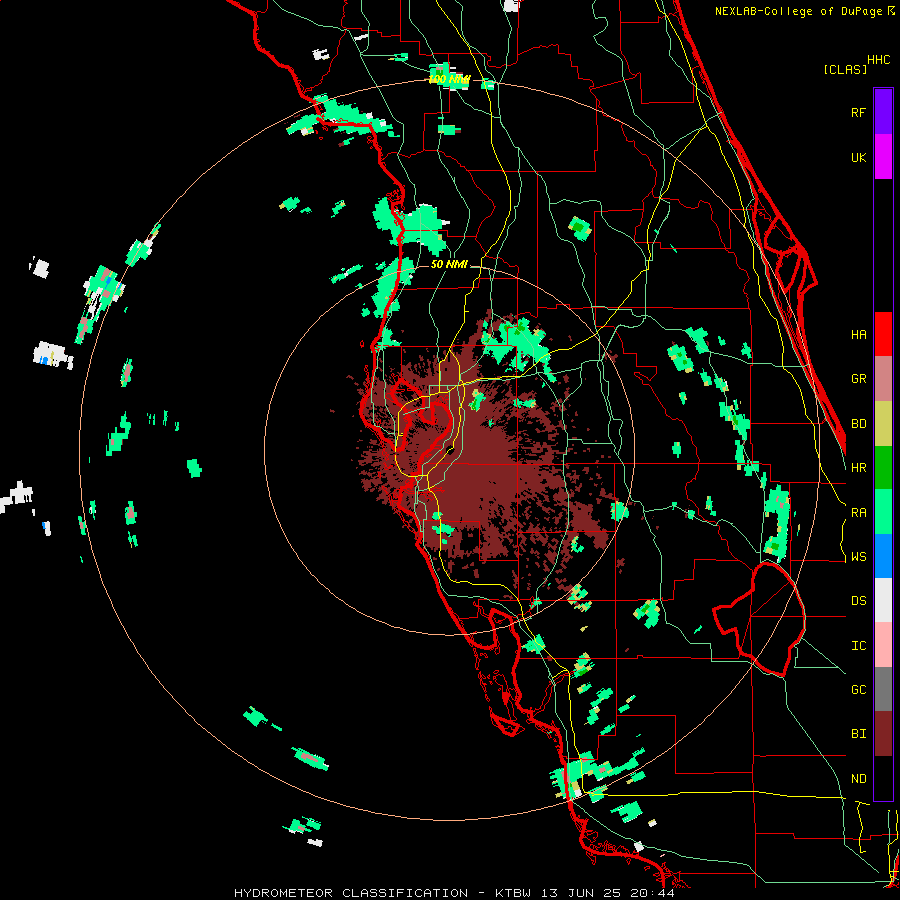900x900 pixels.
Task: Click the HA red legend swatch
Action: [883, 334]
